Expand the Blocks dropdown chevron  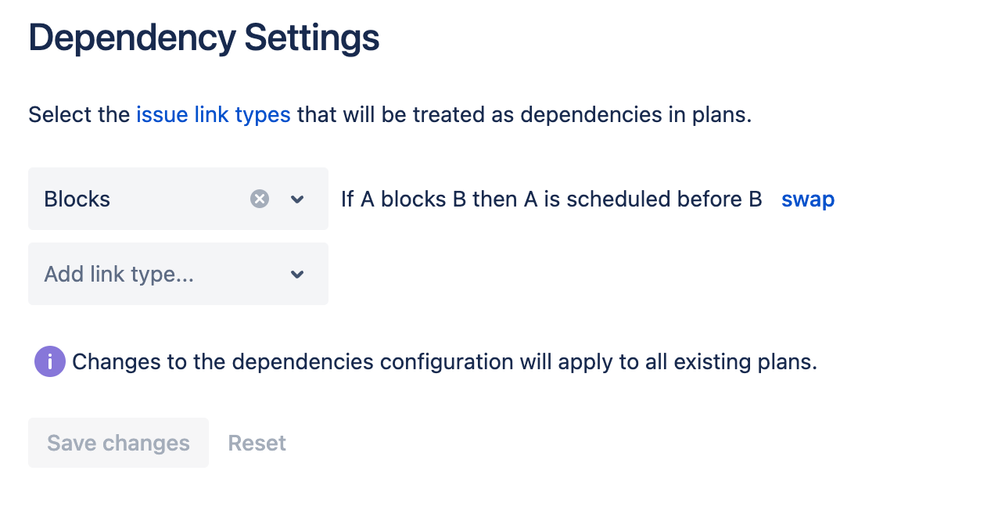click(297, 199)
